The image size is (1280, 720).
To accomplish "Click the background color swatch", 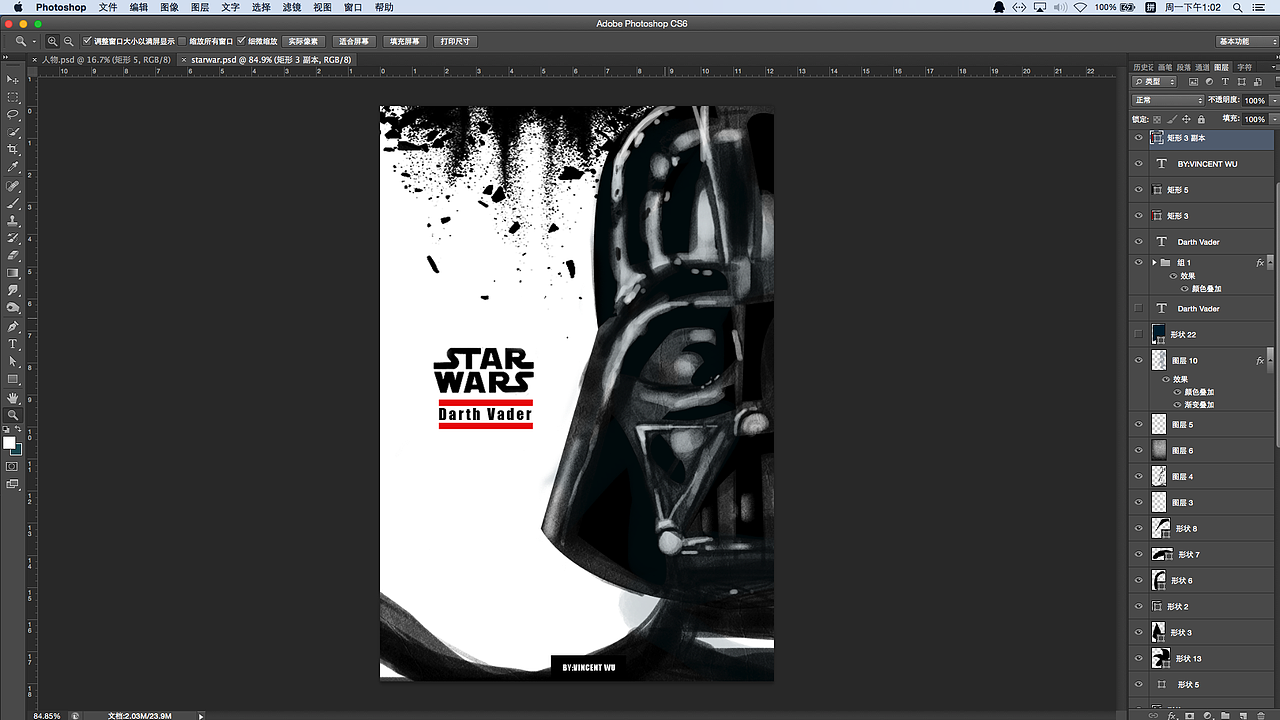I will pos(18,450).
